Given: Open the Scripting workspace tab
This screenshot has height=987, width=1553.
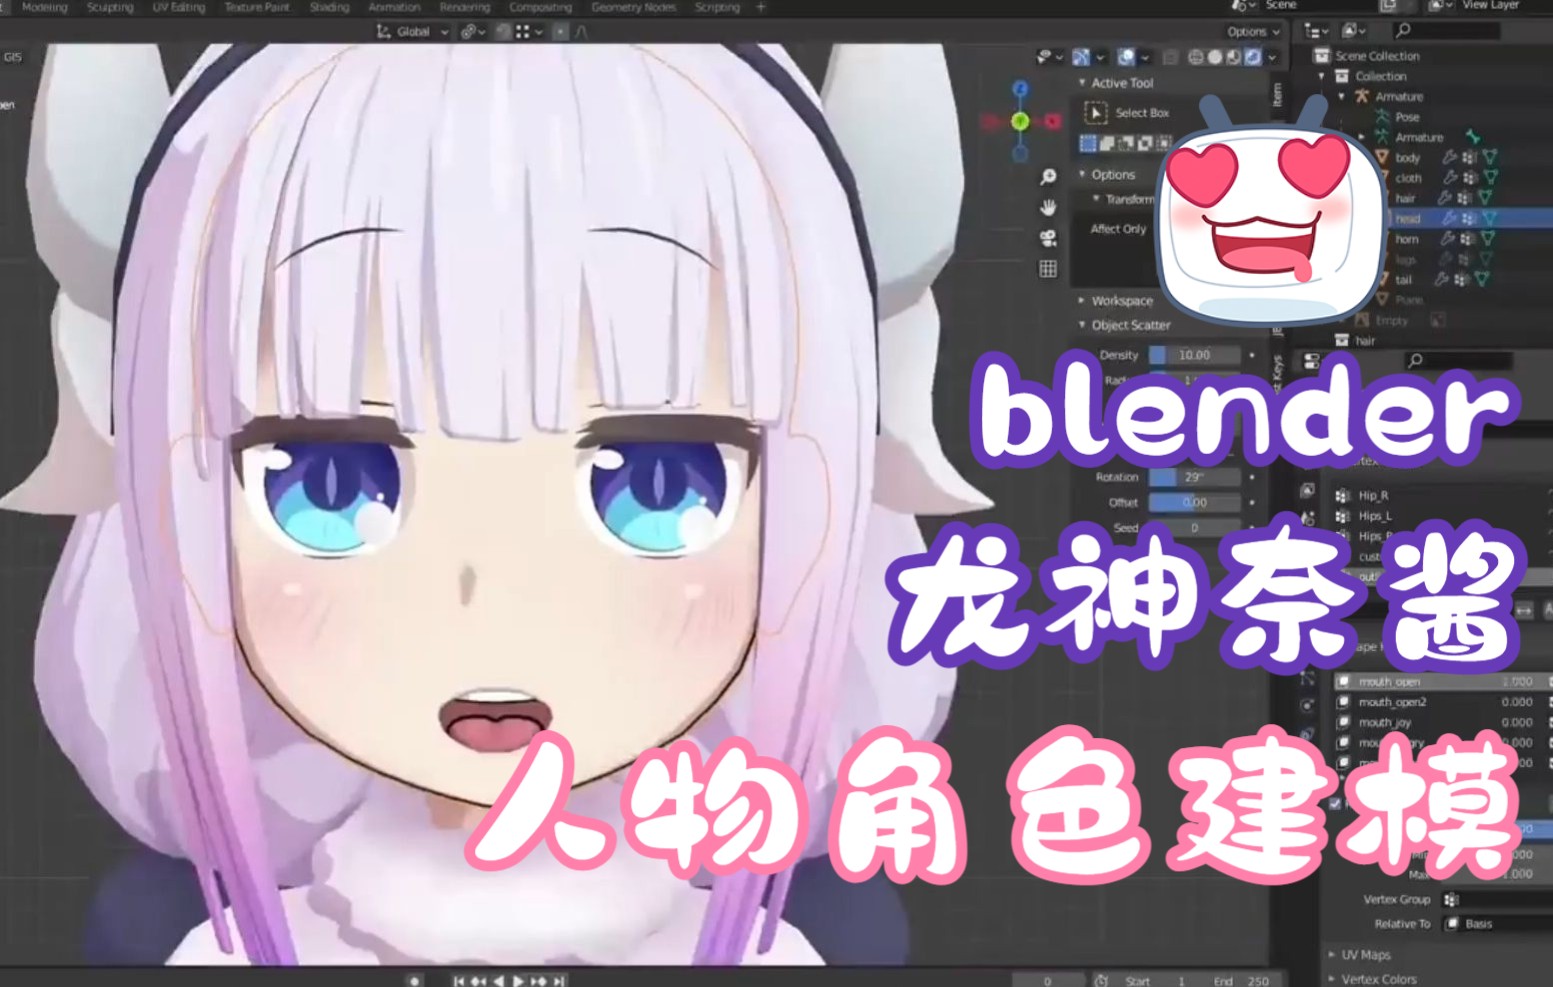Looking at the screenshot, I should coord(717,7).
